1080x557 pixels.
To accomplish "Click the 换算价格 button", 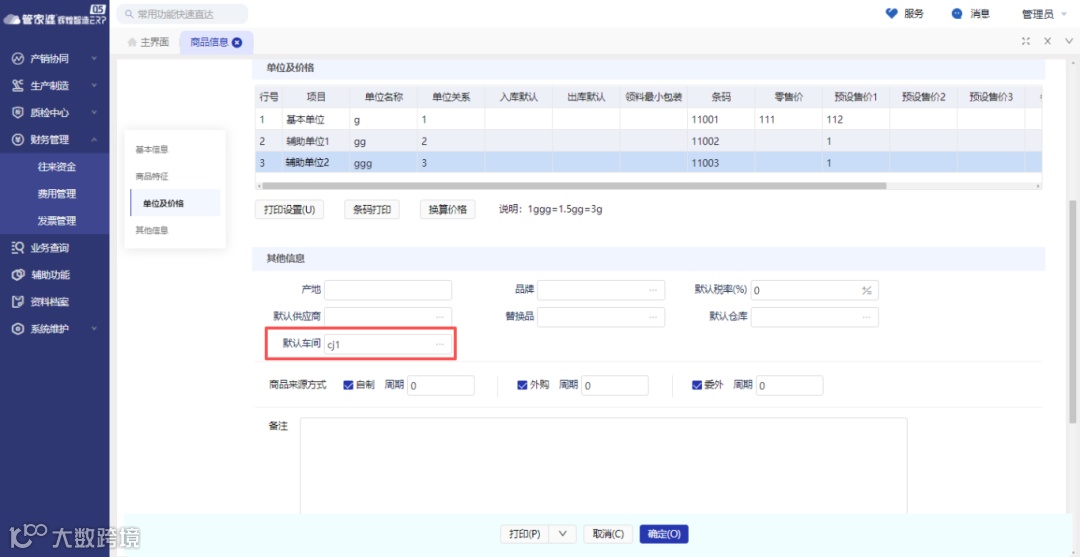I will click(x=448, y=210).
